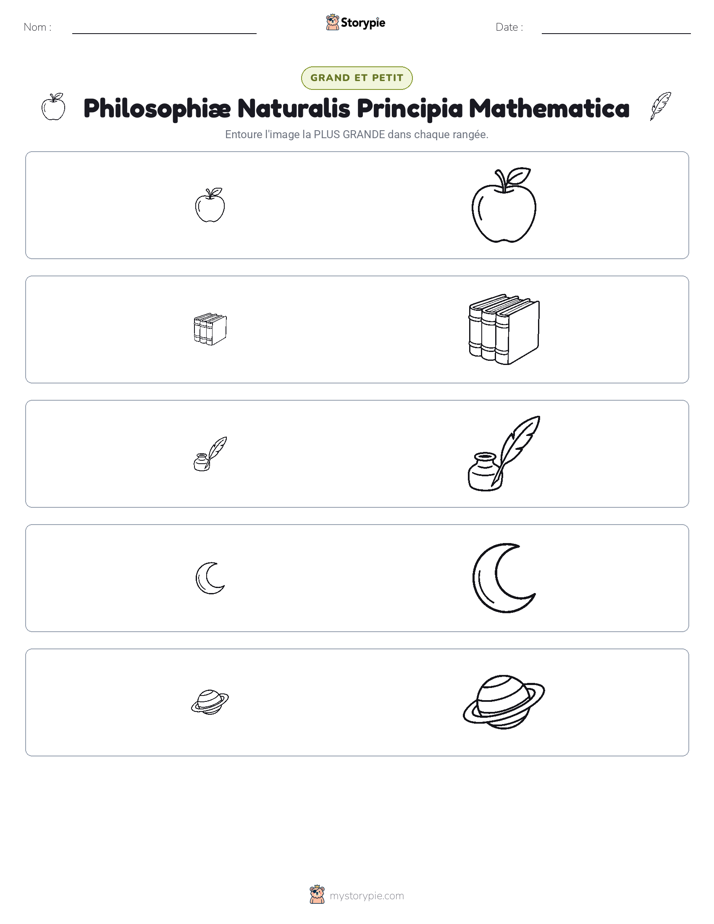Choose the small crescent moon
The image size is (714, 924).
tap(210, 578)
